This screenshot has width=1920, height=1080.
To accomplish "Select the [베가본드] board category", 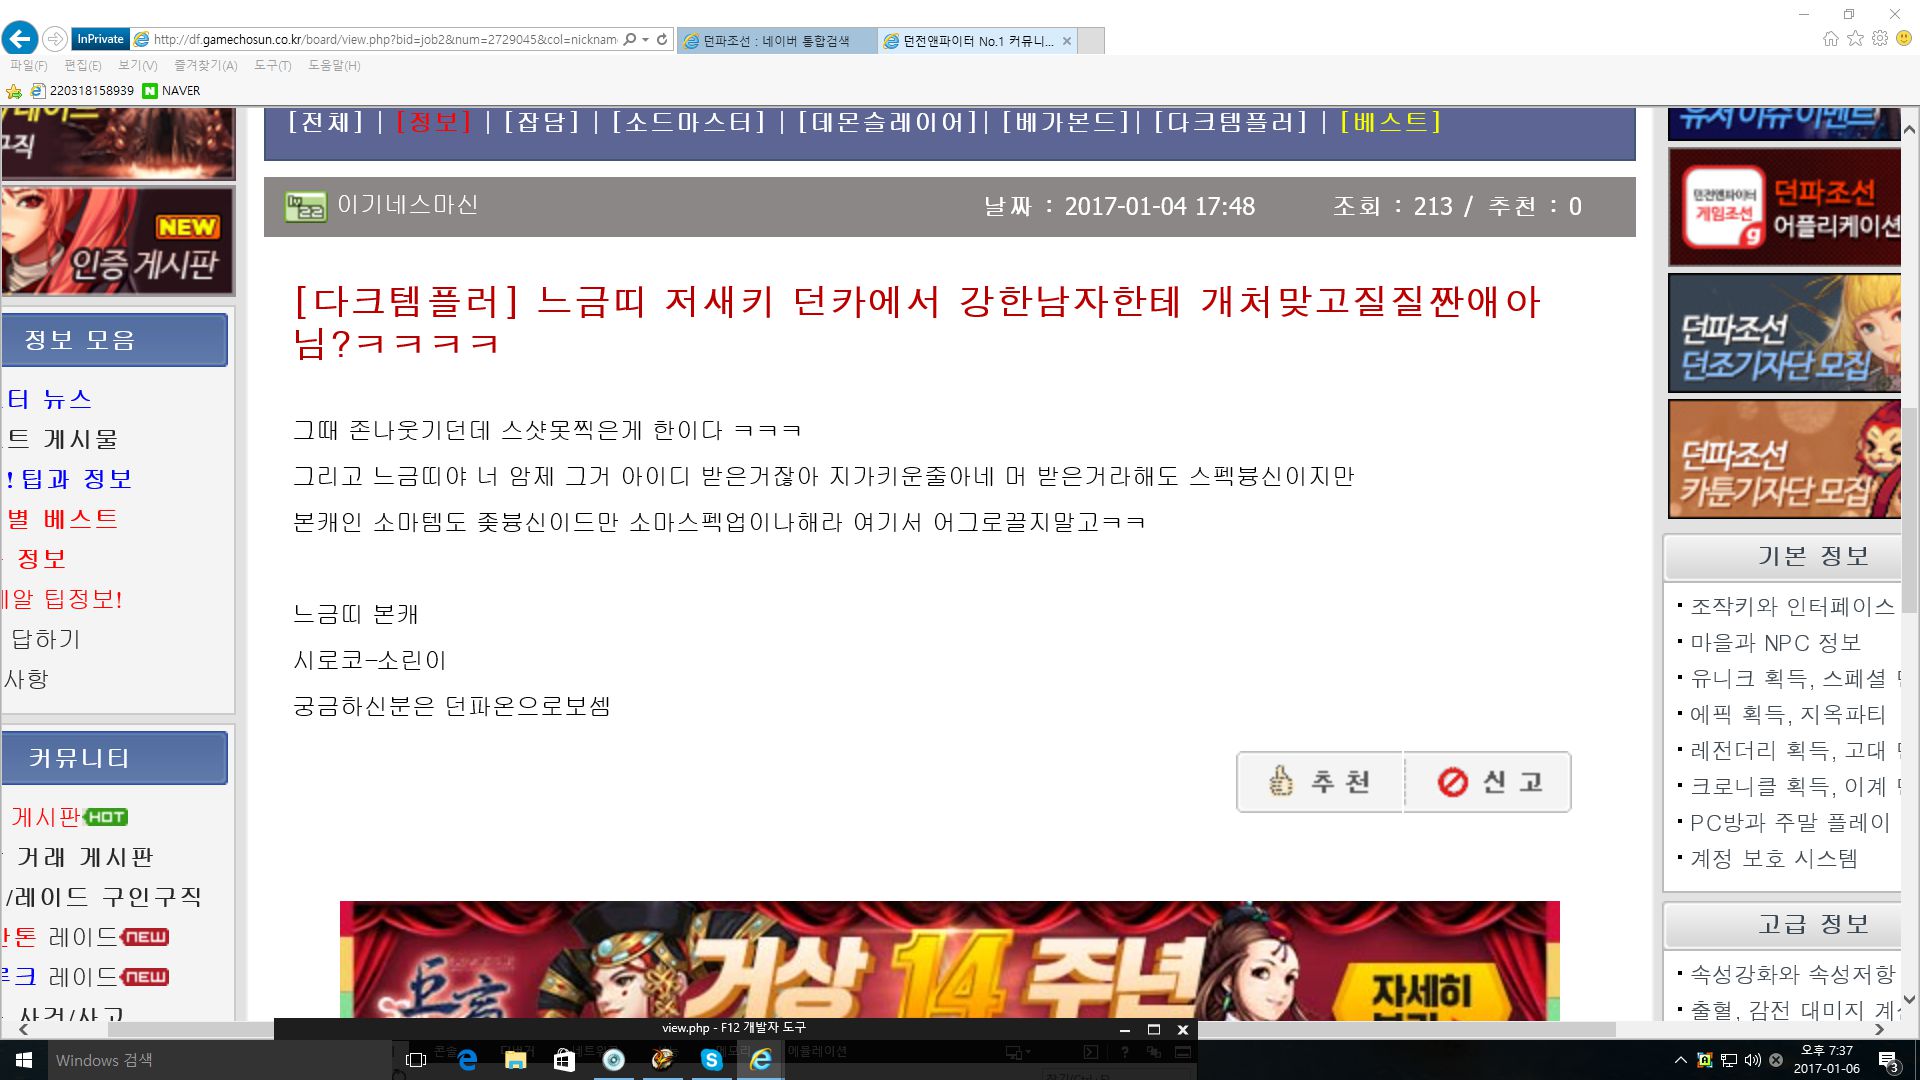I will [x=1064, y=122].
